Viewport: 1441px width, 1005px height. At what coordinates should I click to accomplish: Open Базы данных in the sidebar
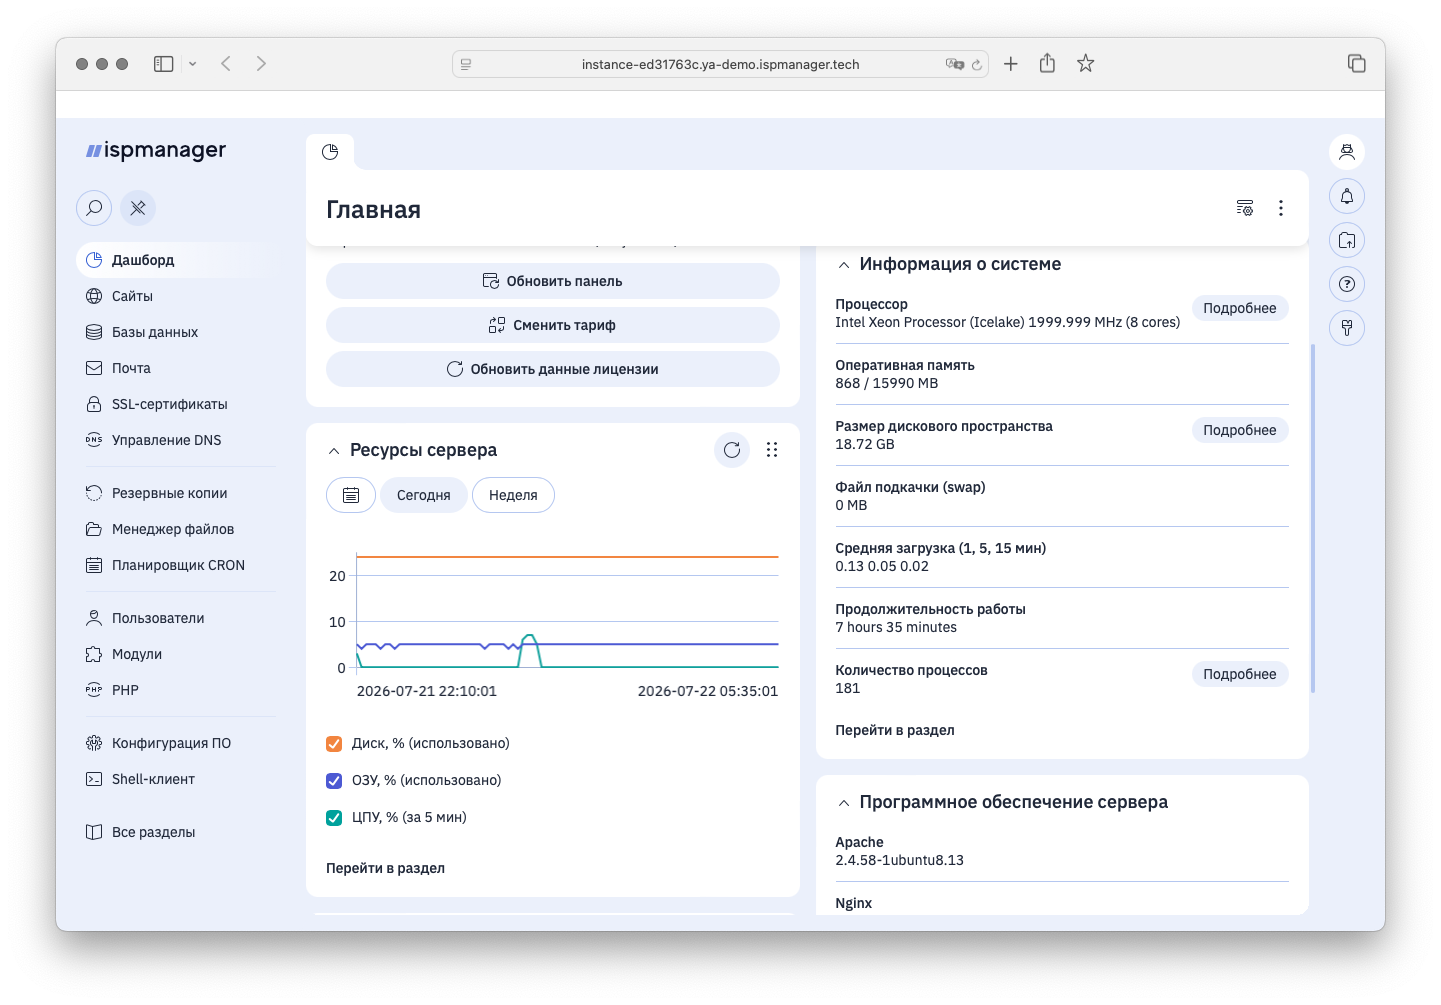(155, 332)
